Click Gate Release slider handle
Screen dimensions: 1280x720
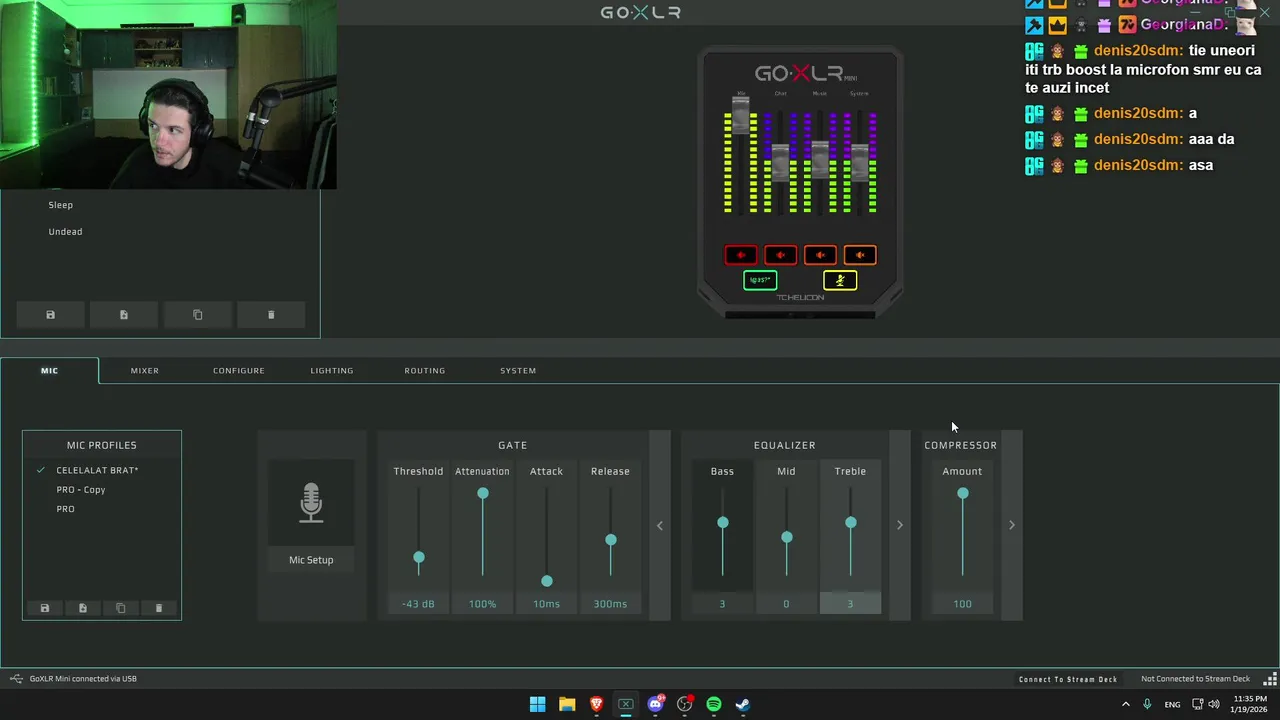[x=611, y=540]
